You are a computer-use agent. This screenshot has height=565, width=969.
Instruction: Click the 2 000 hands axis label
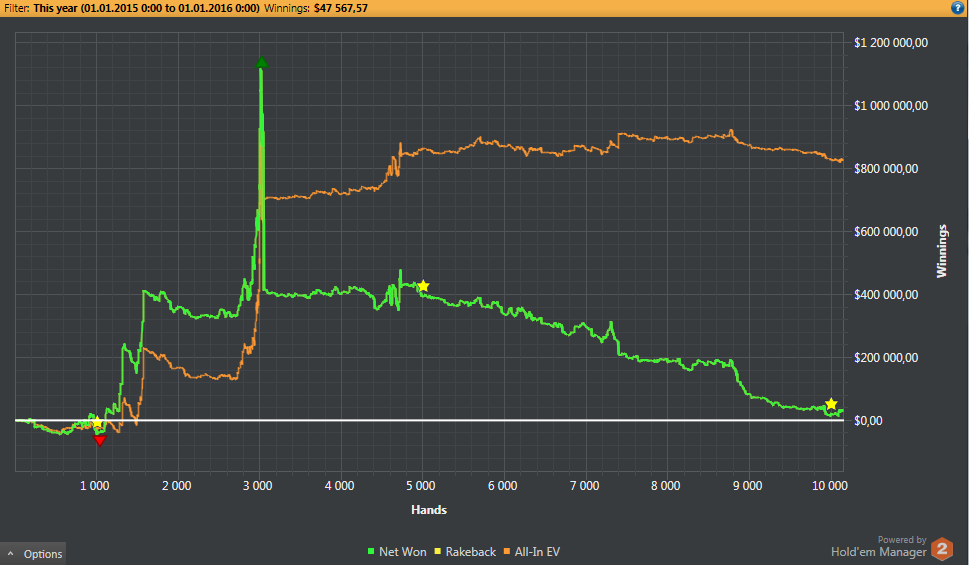[x=177, y=486]
